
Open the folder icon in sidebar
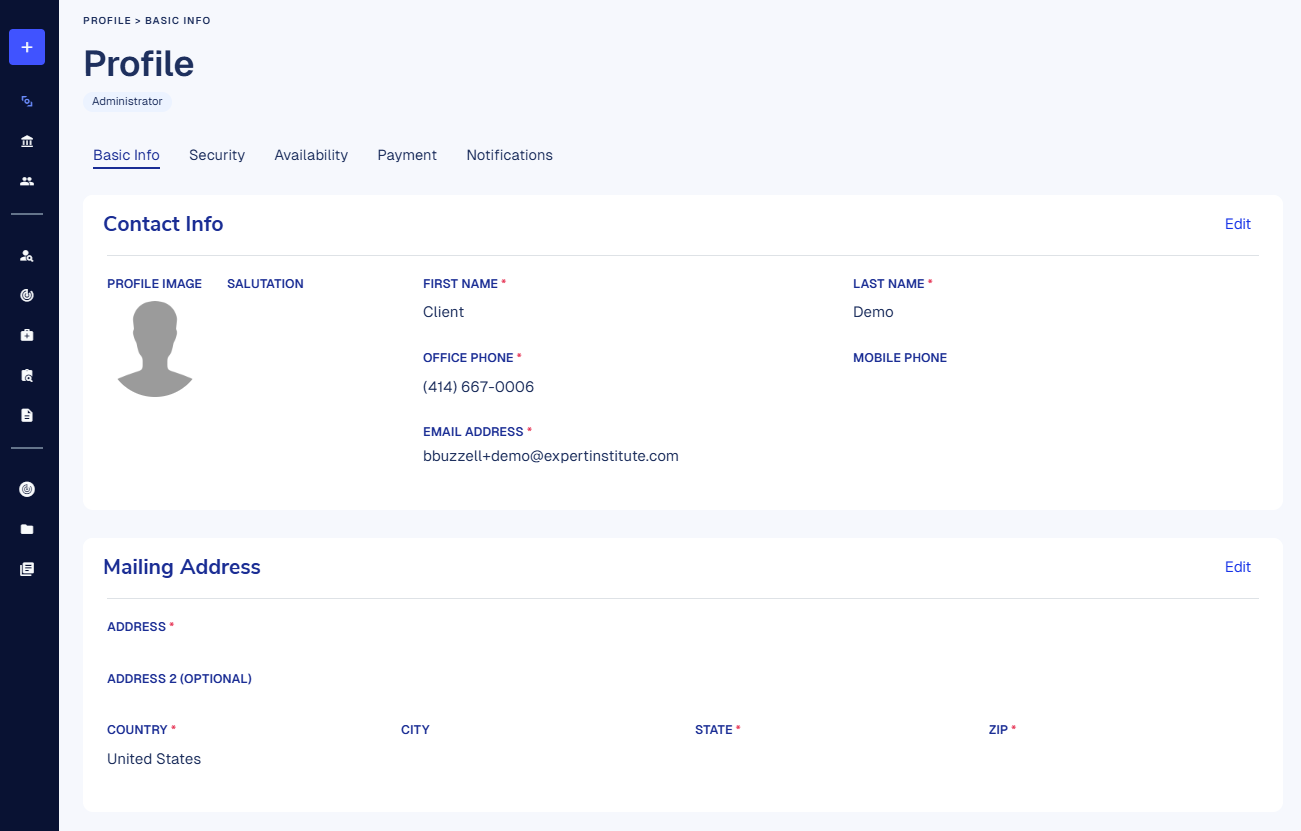coord(27,529)
